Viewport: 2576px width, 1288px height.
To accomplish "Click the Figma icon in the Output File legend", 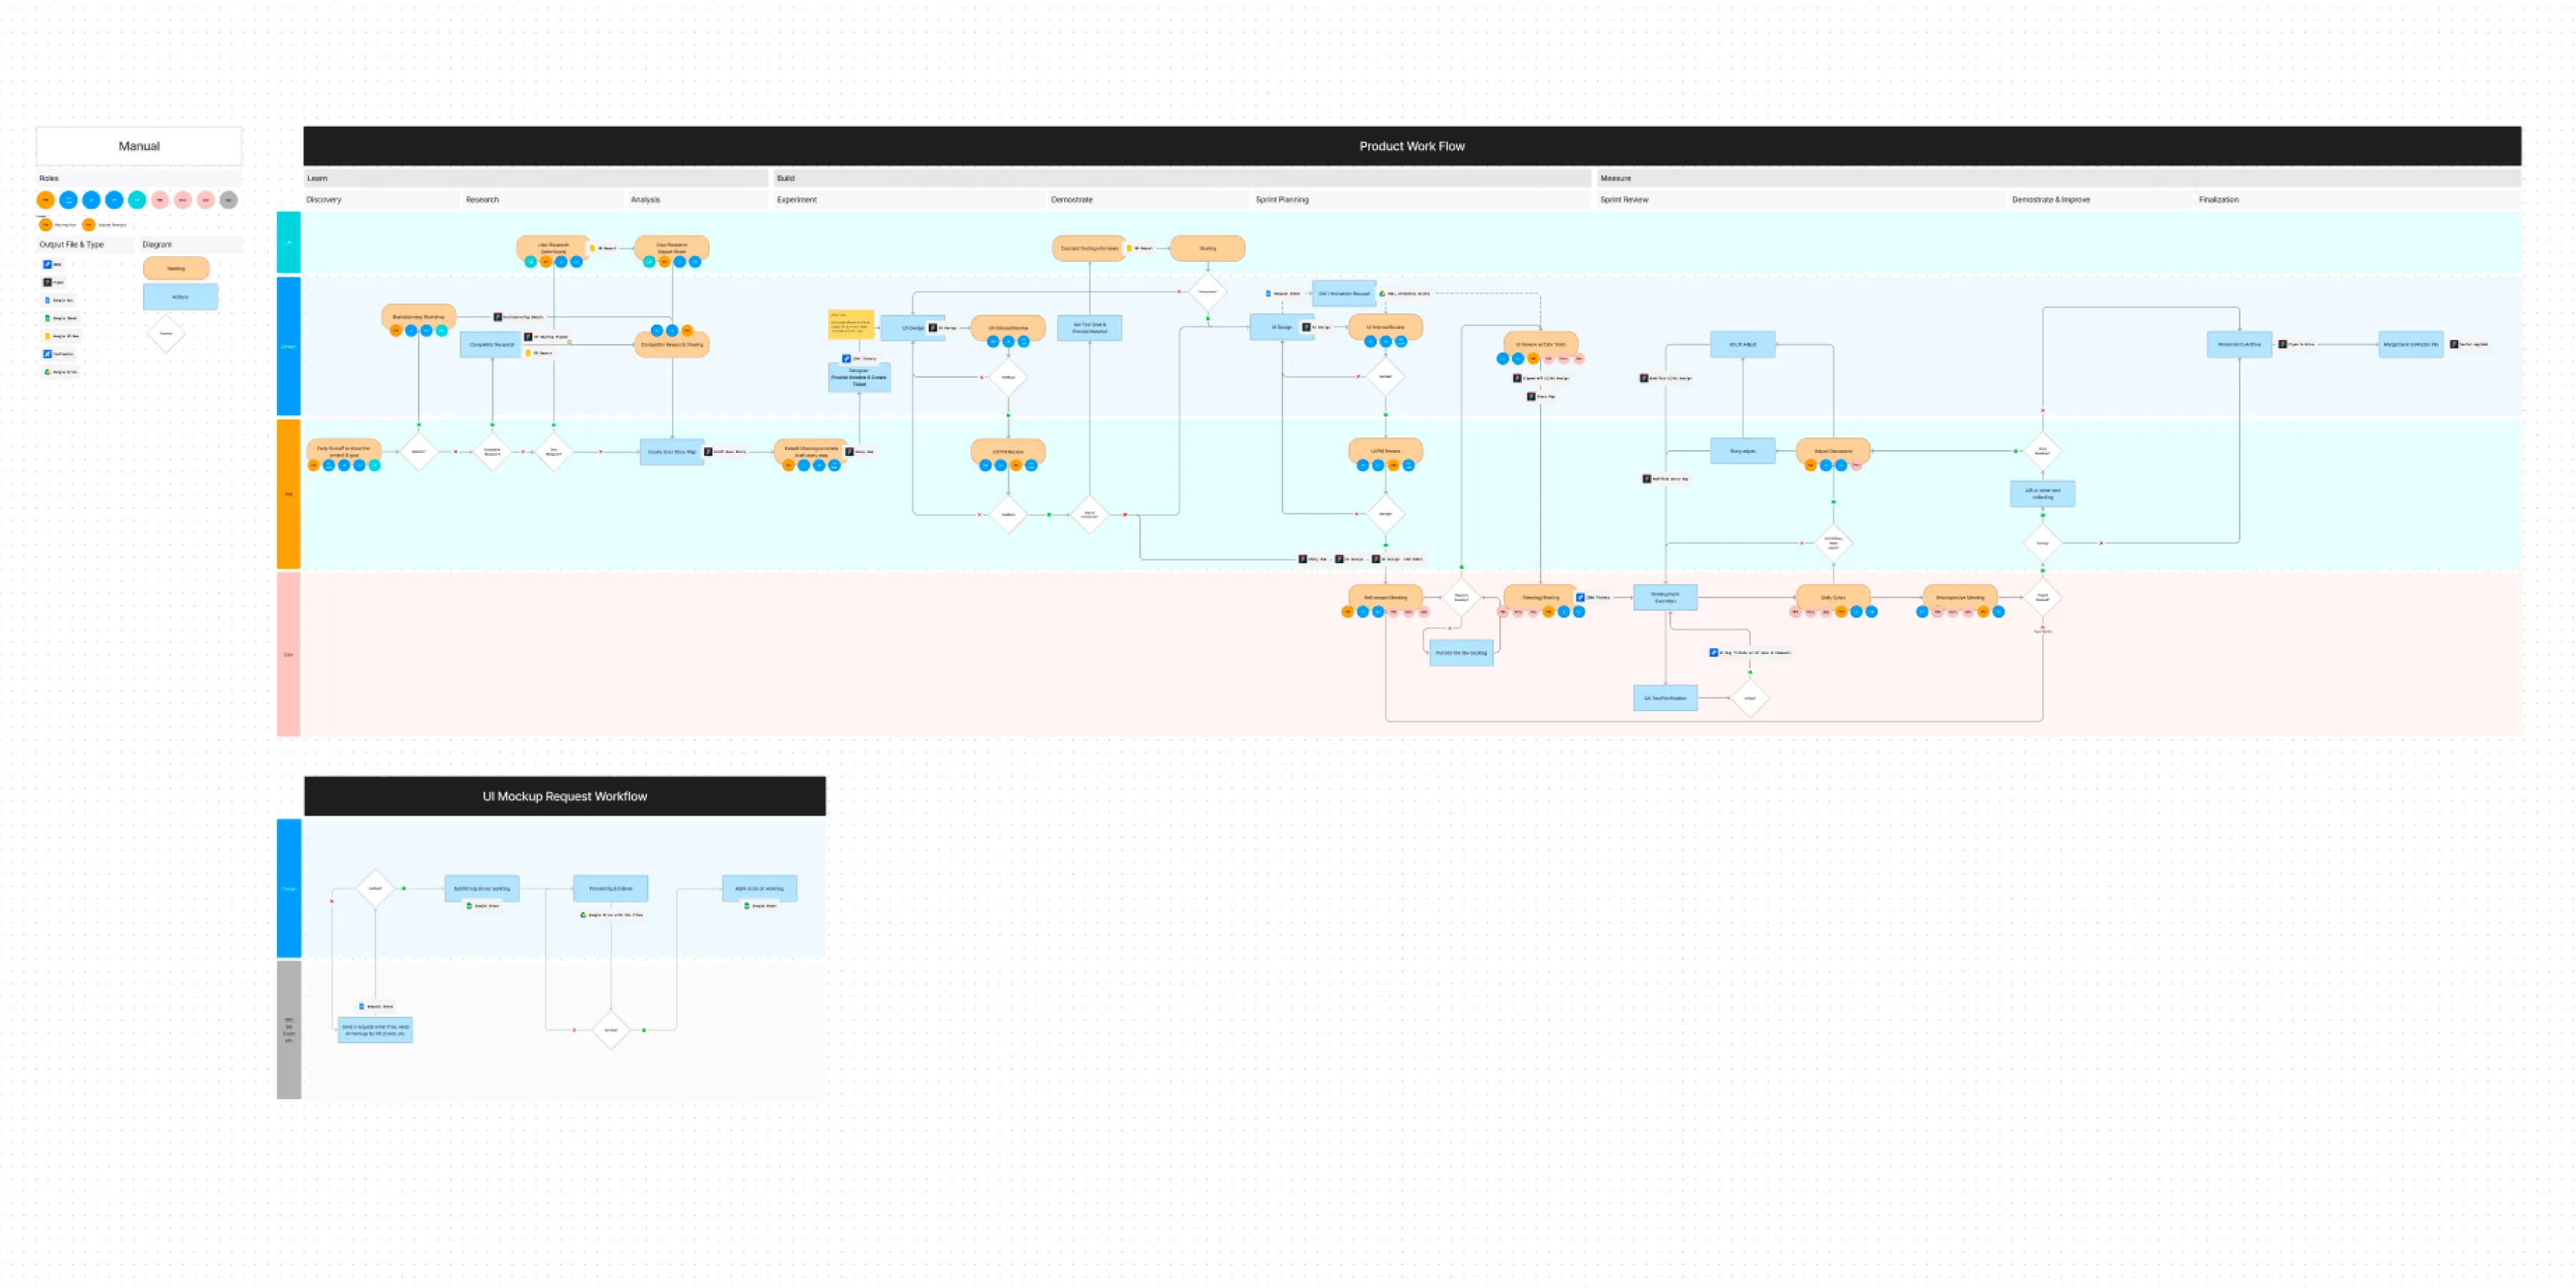I will point(47,282).
